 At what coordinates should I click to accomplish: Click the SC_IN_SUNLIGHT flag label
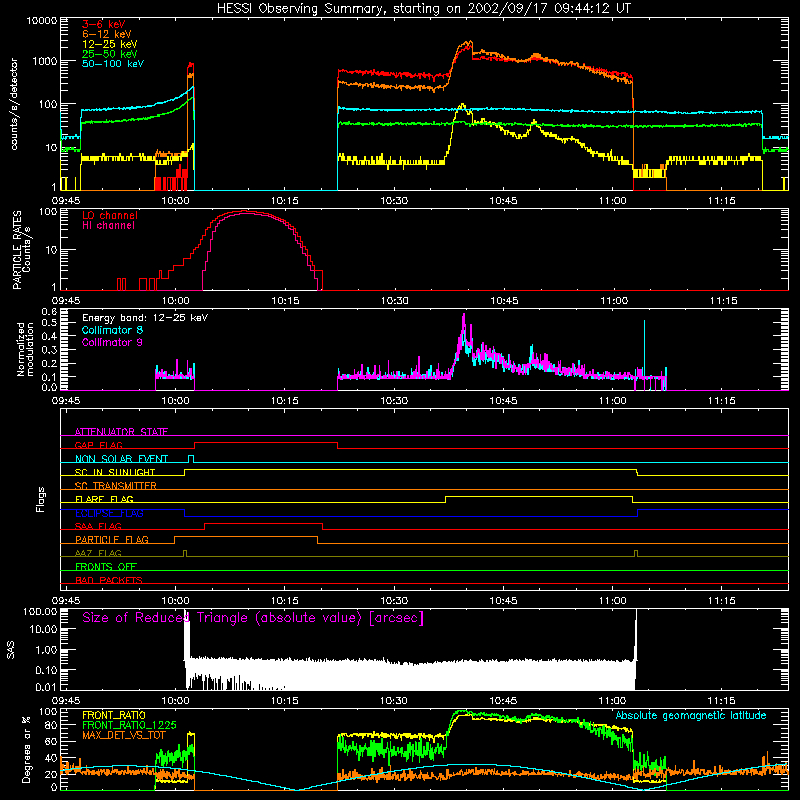click(x=115, y=472)
